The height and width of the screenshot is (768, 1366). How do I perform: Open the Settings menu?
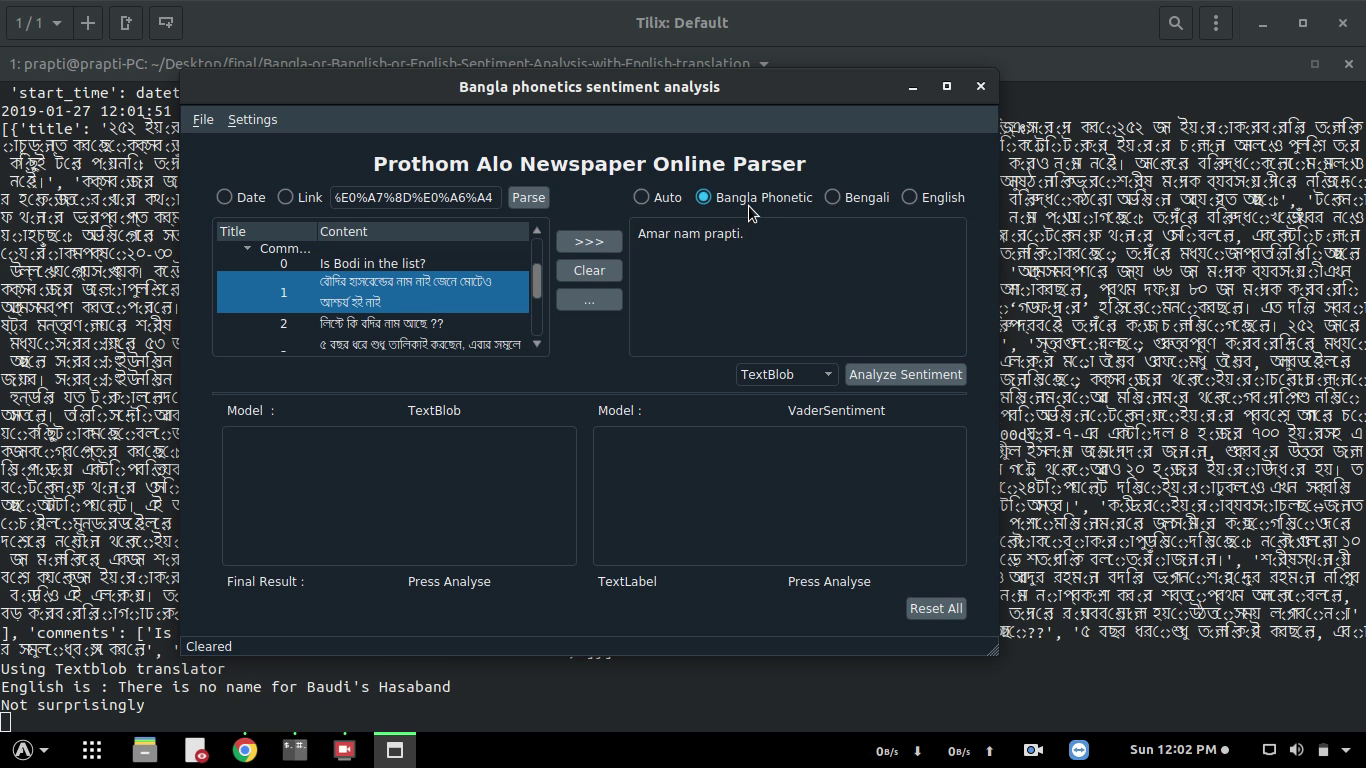click(x=252, y=119)
